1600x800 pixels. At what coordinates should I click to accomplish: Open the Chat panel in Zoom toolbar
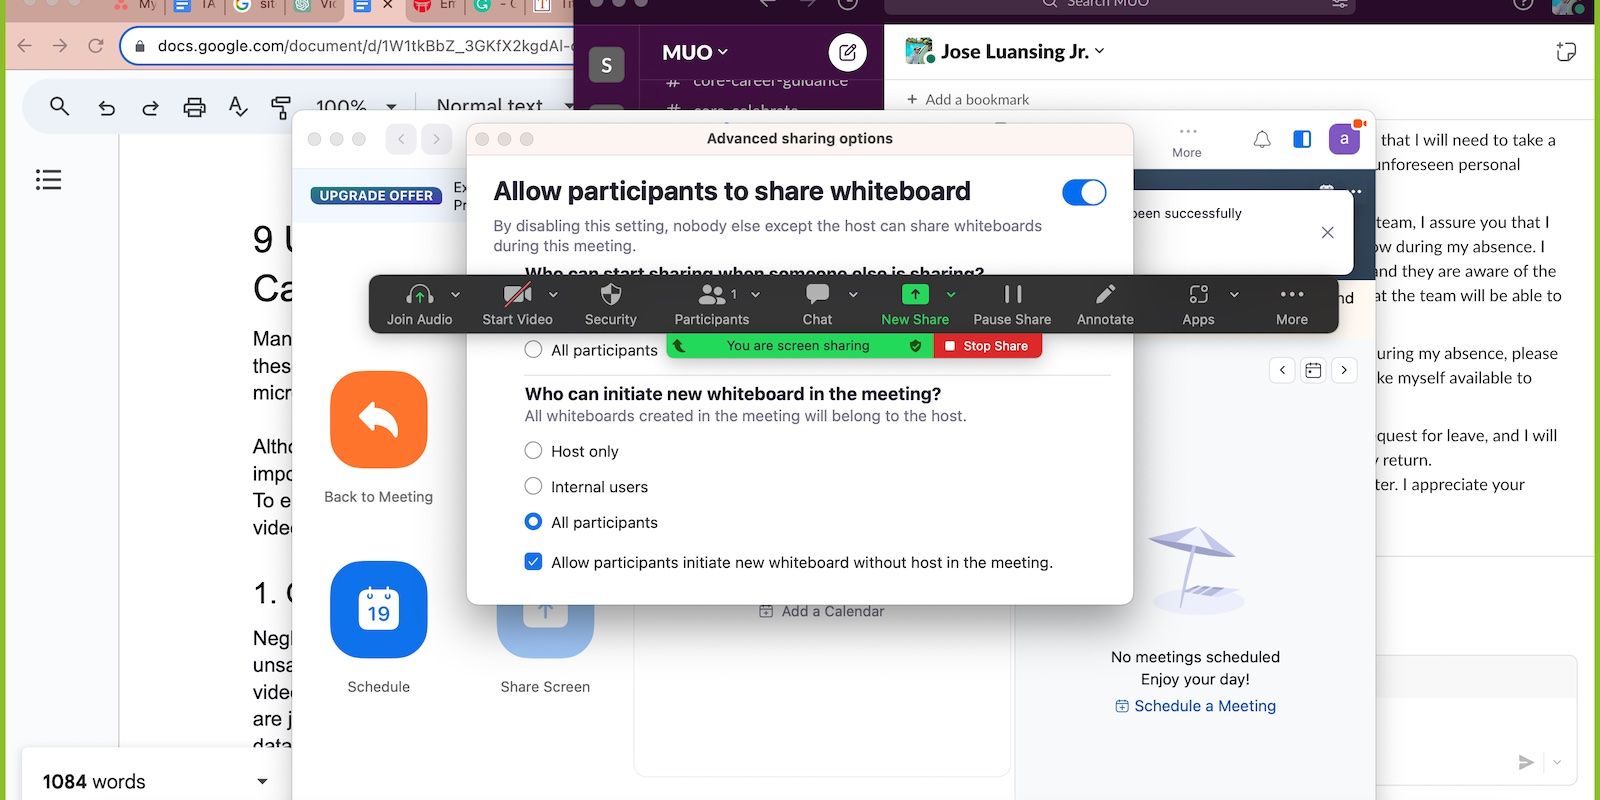point(817,295)
